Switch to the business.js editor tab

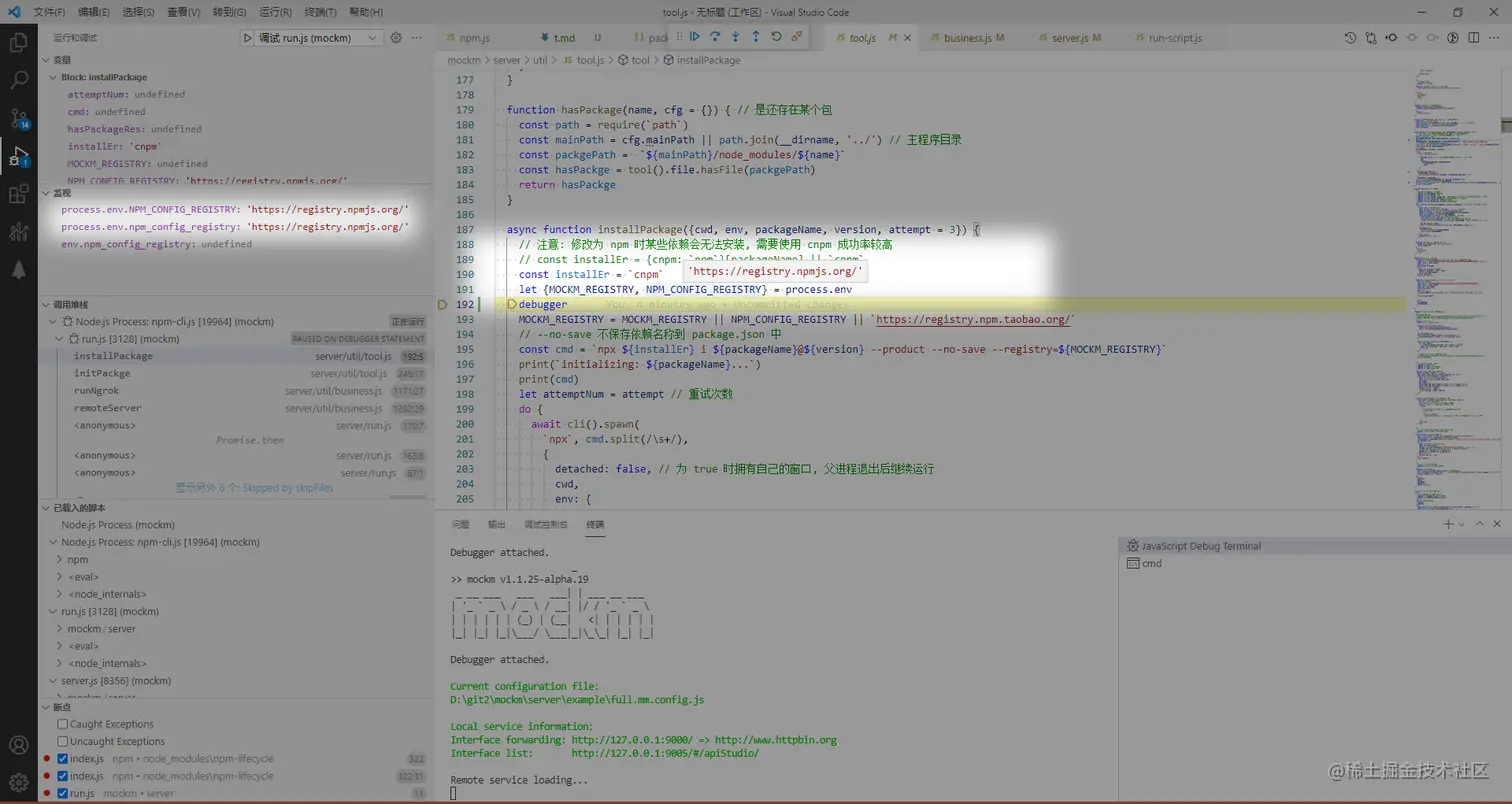966,38
